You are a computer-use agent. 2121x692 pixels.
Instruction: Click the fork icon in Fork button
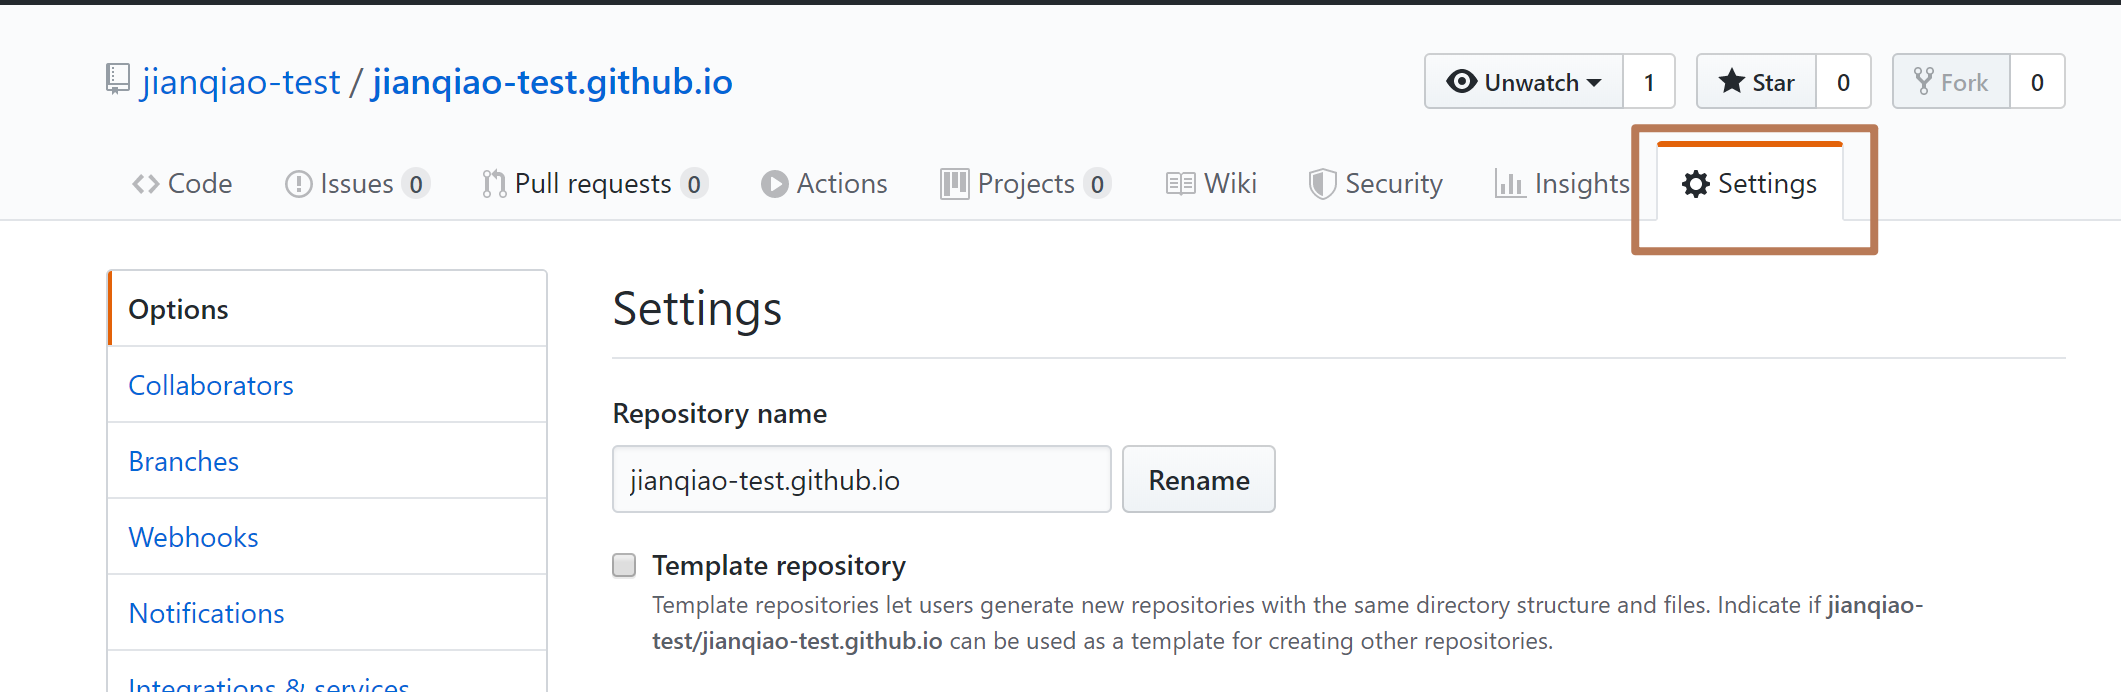click(1923, 81)
